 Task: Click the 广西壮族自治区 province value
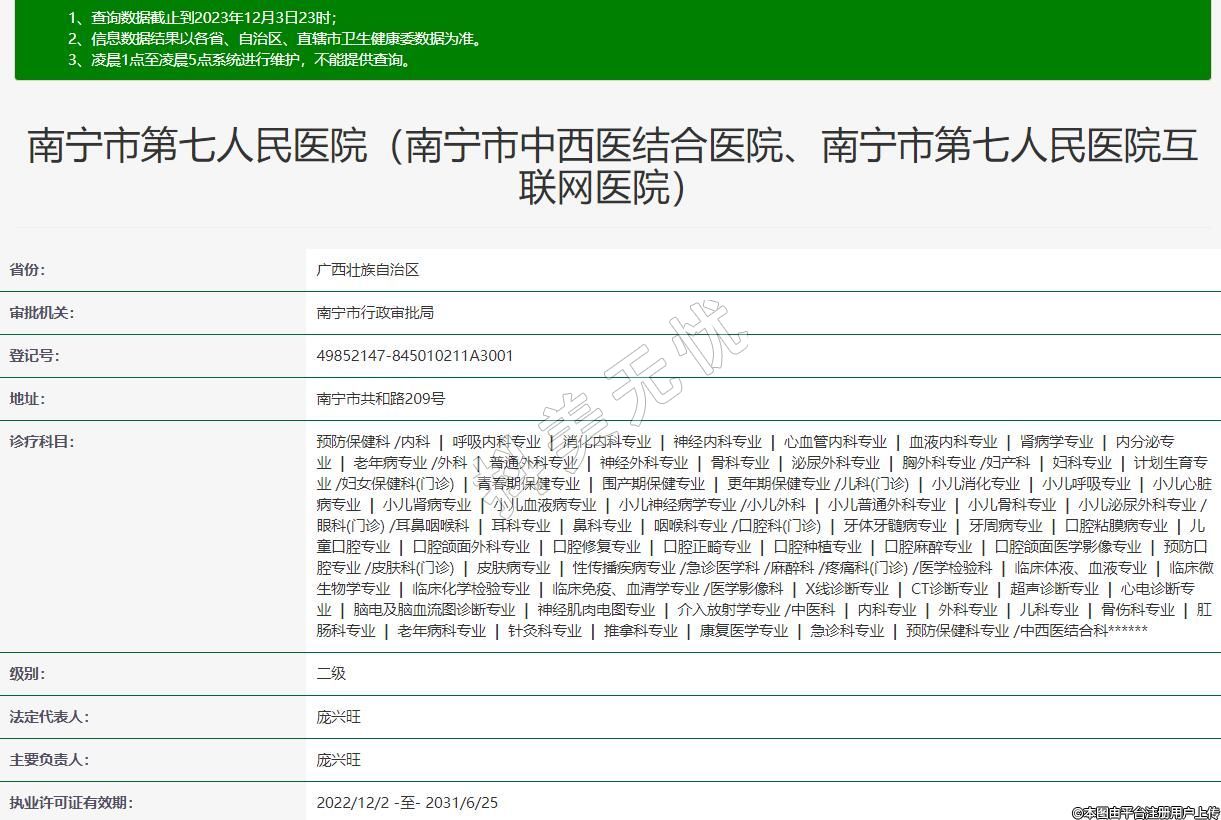pyautogui.click(x=367, y=270)
